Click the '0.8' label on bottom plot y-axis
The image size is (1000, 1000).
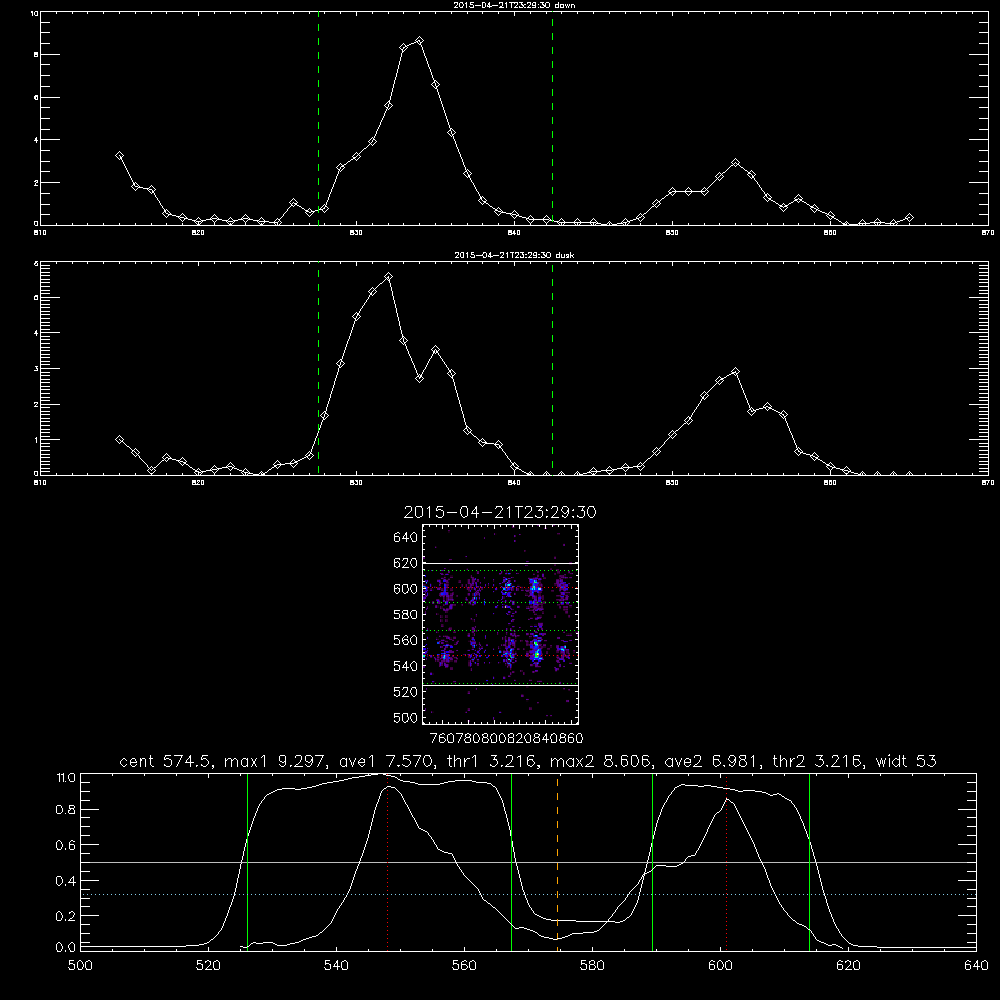[66, 809]
